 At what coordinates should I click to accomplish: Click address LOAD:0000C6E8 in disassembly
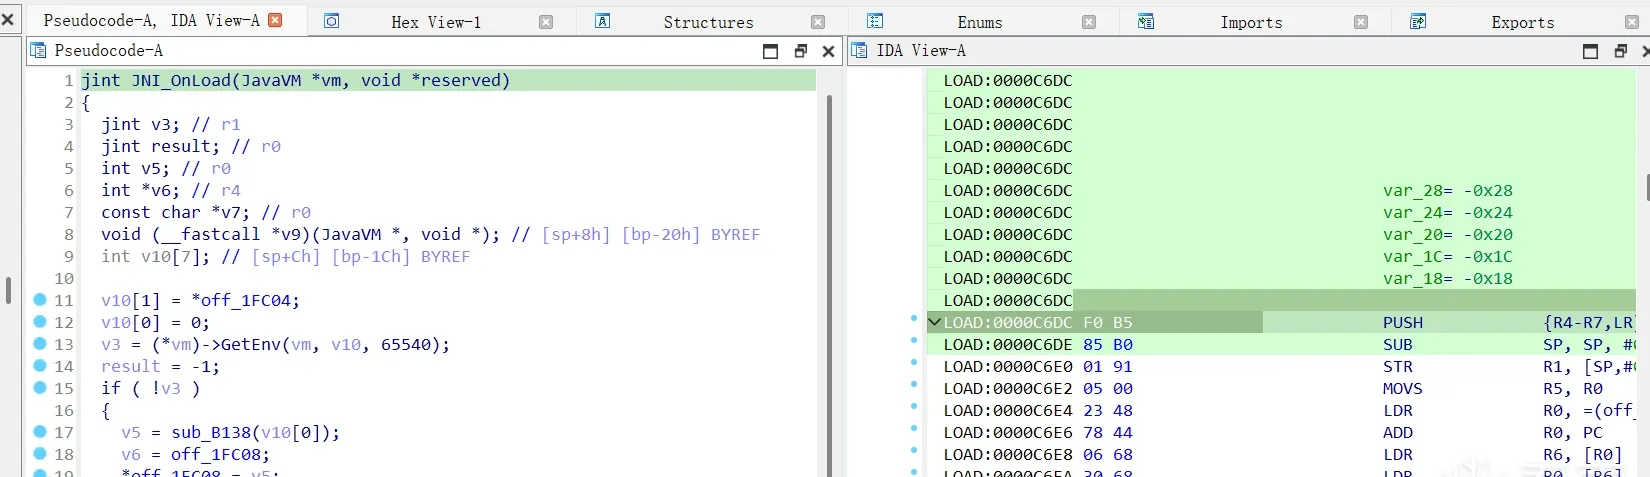click(x=1008, y=454)
